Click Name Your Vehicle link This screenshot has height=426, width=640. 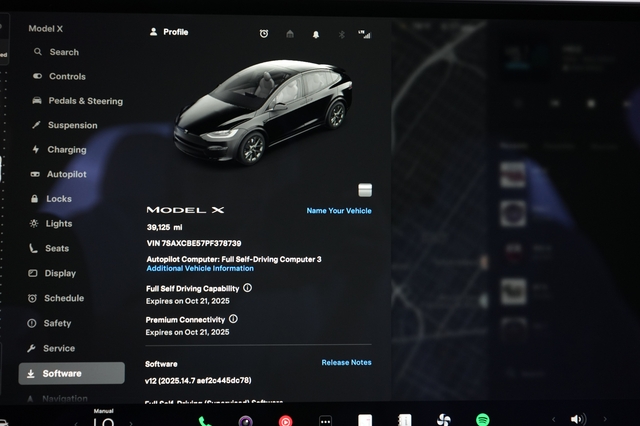(x=339, y=211)
